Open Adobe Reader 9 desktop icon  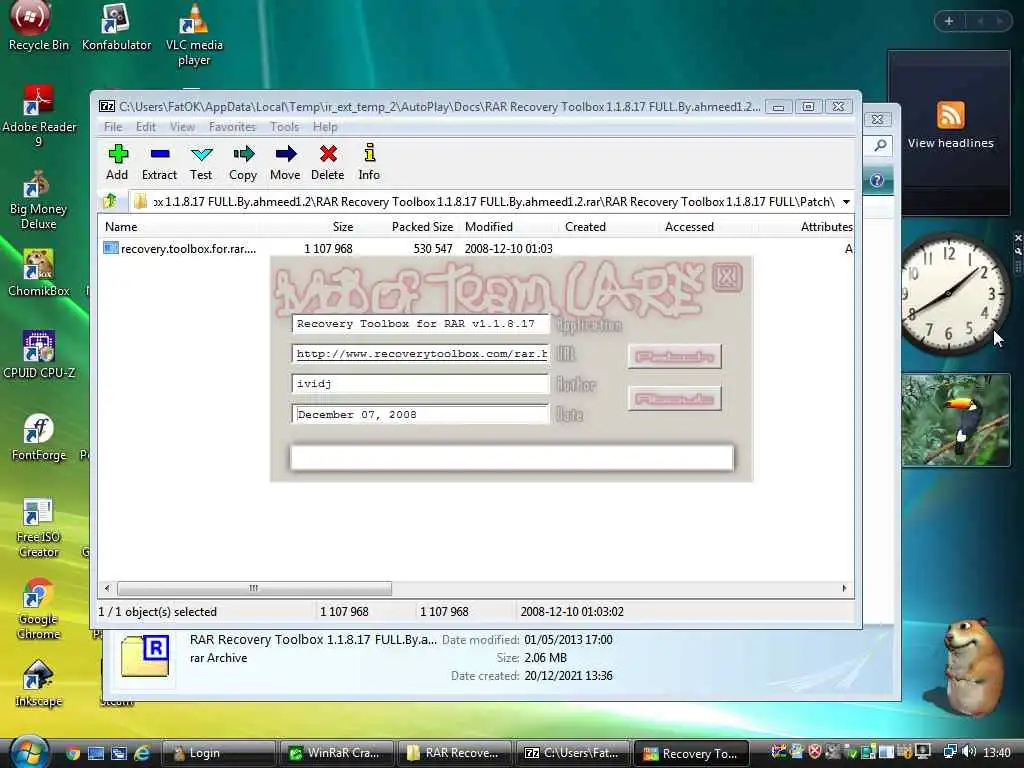[x=39, y=116]
